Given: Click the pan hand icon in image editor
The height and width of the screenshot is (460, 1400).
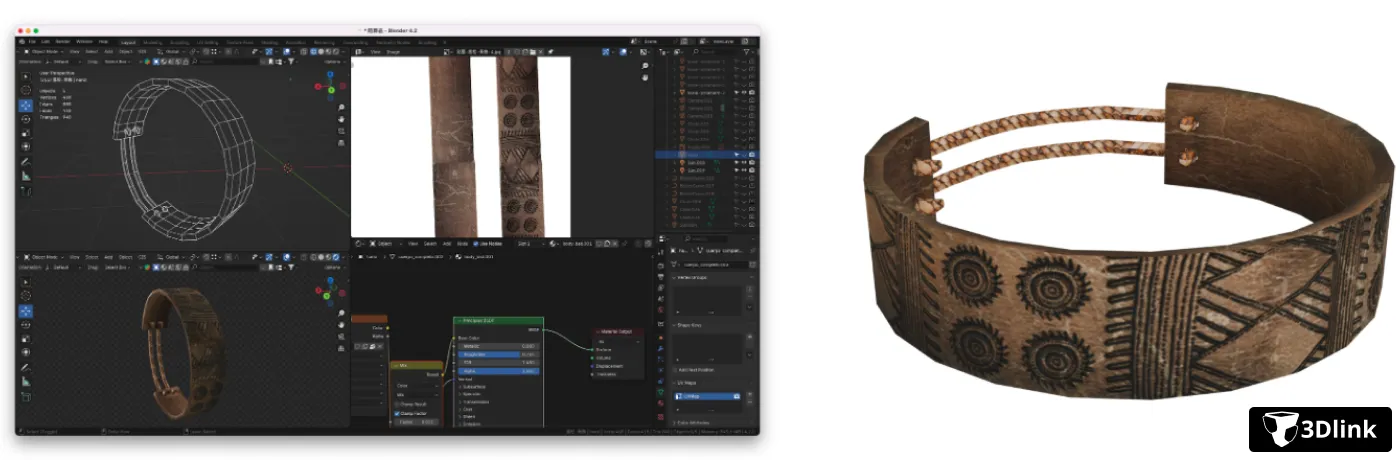Looking at the screenshot, I should pyautogui.click(x=645, y=77).
